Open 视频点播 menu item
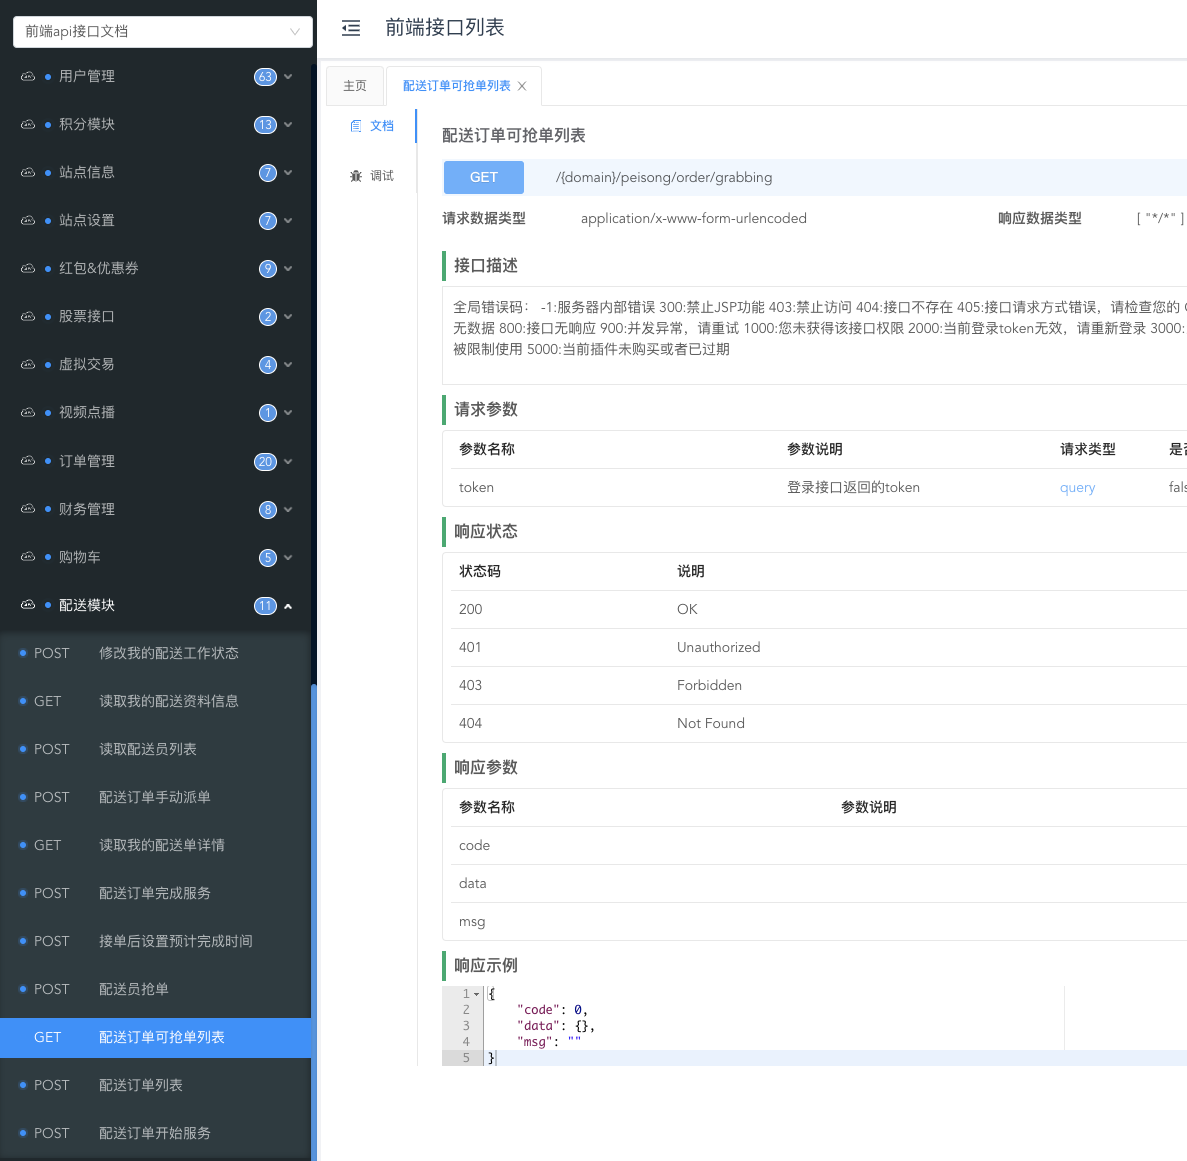The height and width of the screenshot is (1161, 1187). coord(157,412)
